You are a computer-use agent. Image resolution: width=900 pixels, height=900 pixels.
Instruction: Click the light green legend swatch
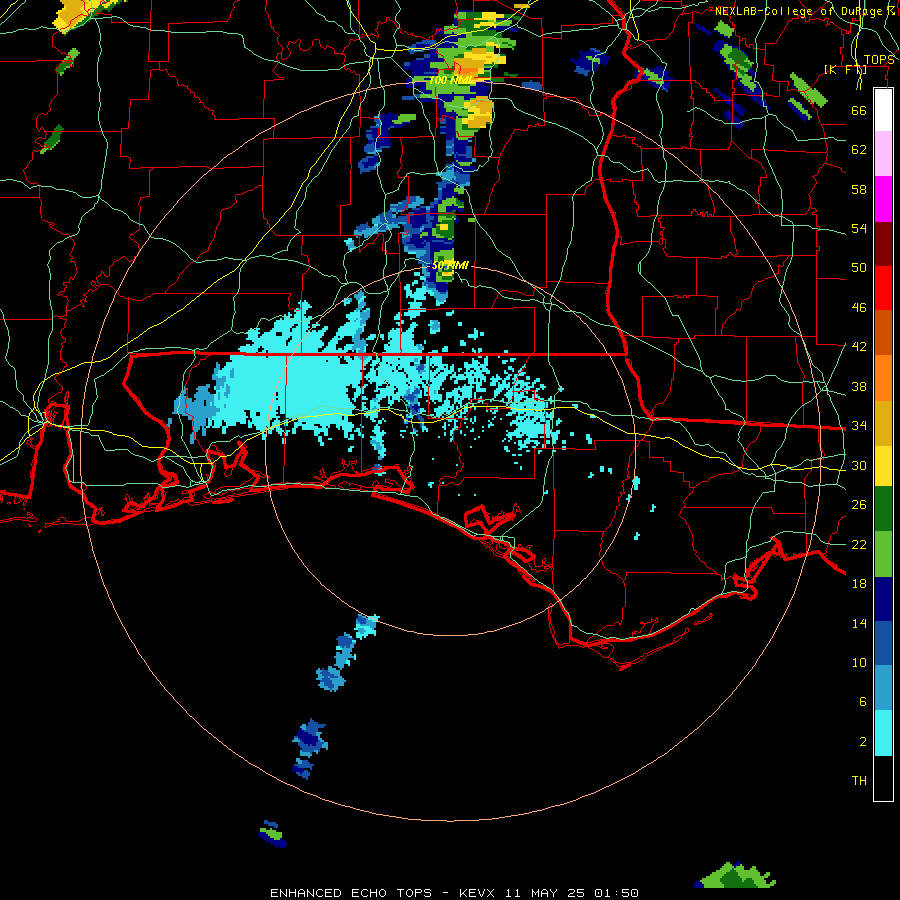[883, 554]
